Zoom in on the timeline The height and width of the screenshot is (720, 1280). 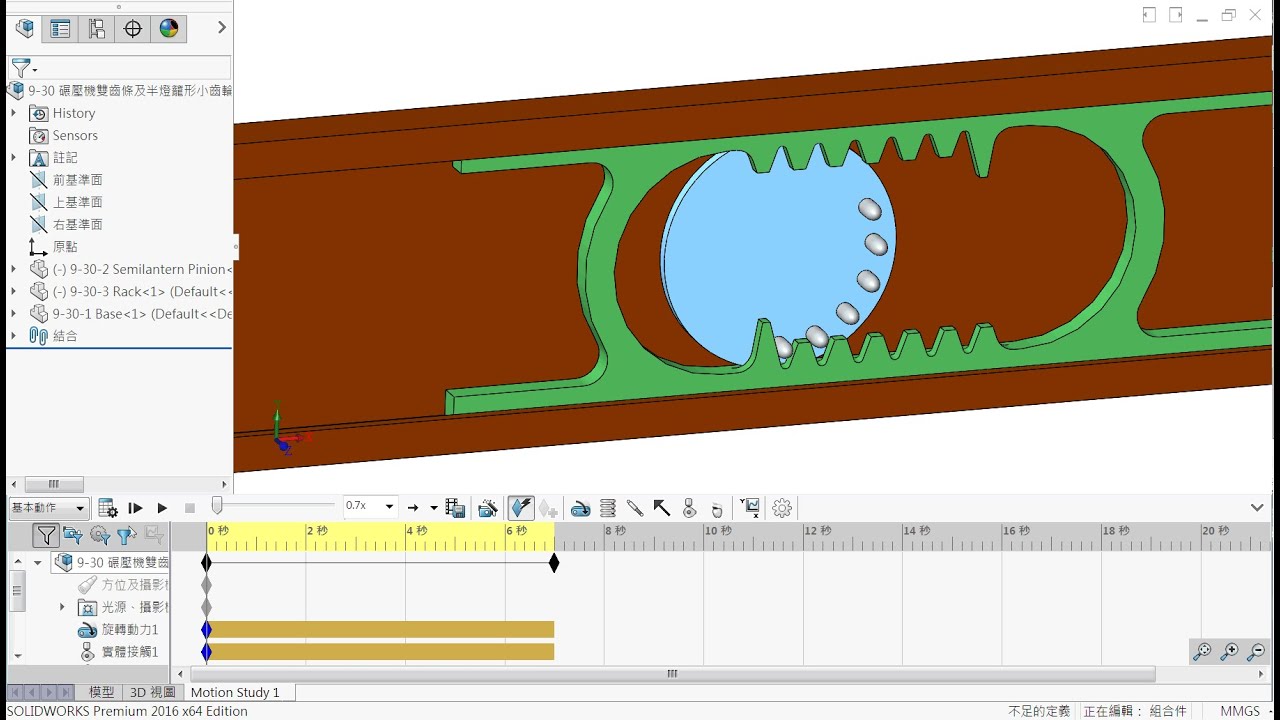tap(1229, 652)
